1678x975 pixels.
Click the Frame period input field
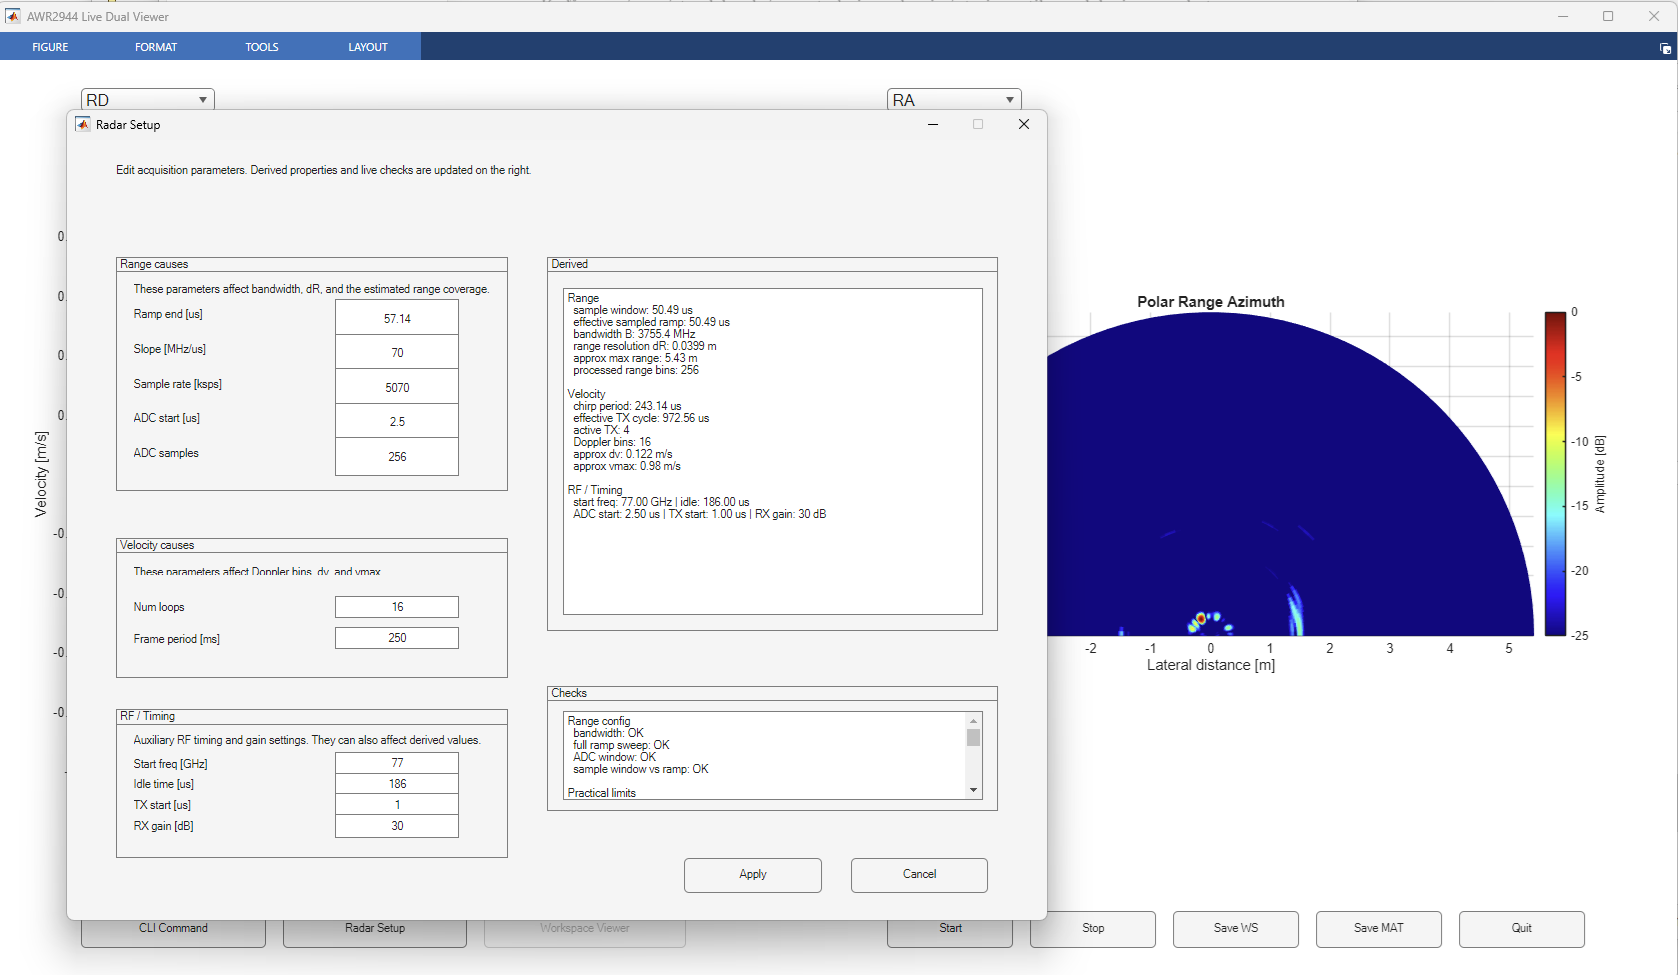click(397, 638)
